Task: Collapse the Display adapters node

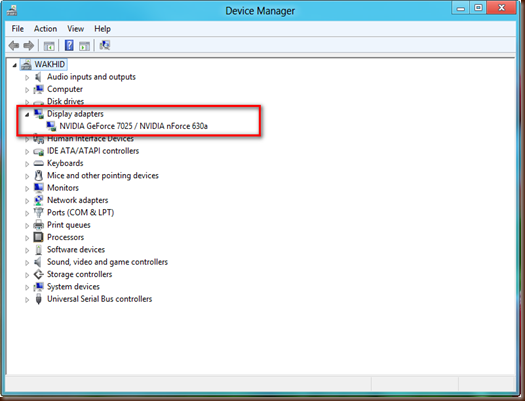Action: [27, 114]
